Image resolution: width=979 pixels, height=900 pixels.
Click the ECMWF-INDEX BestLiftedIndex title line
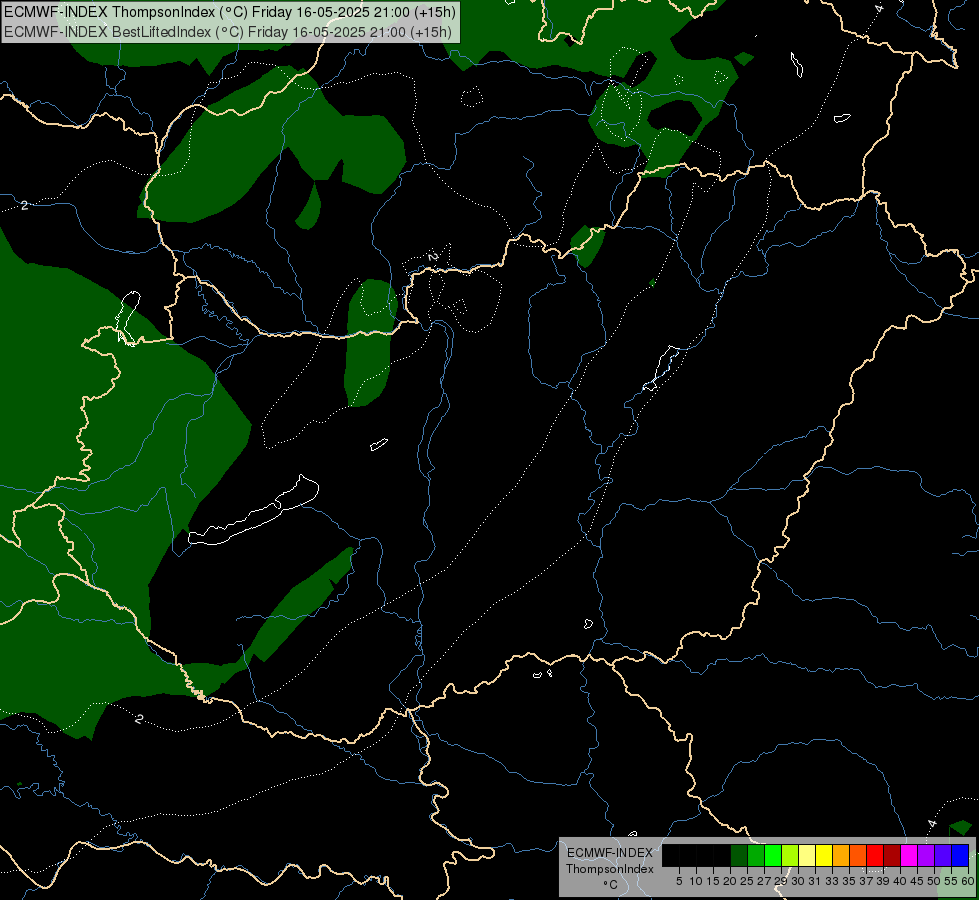tap(228, 32)
